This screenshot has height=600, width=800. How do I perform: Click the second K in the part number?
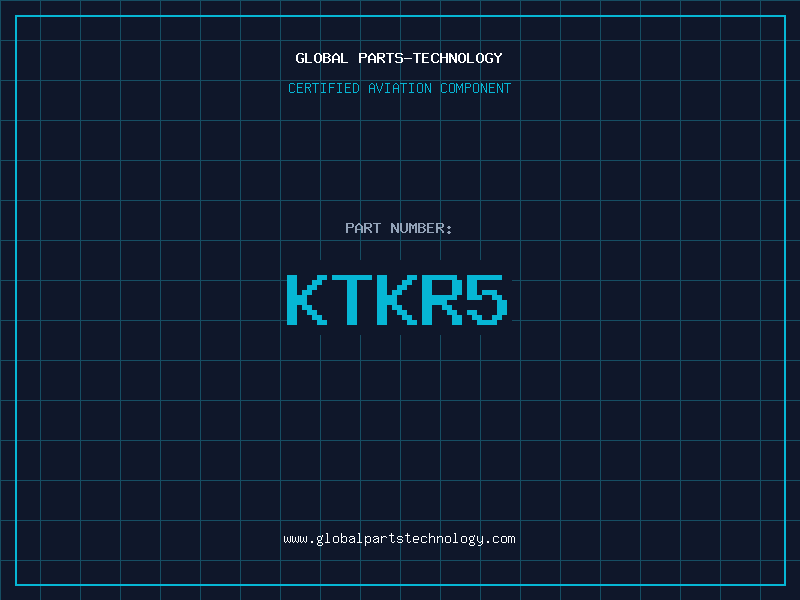[397, 299]
